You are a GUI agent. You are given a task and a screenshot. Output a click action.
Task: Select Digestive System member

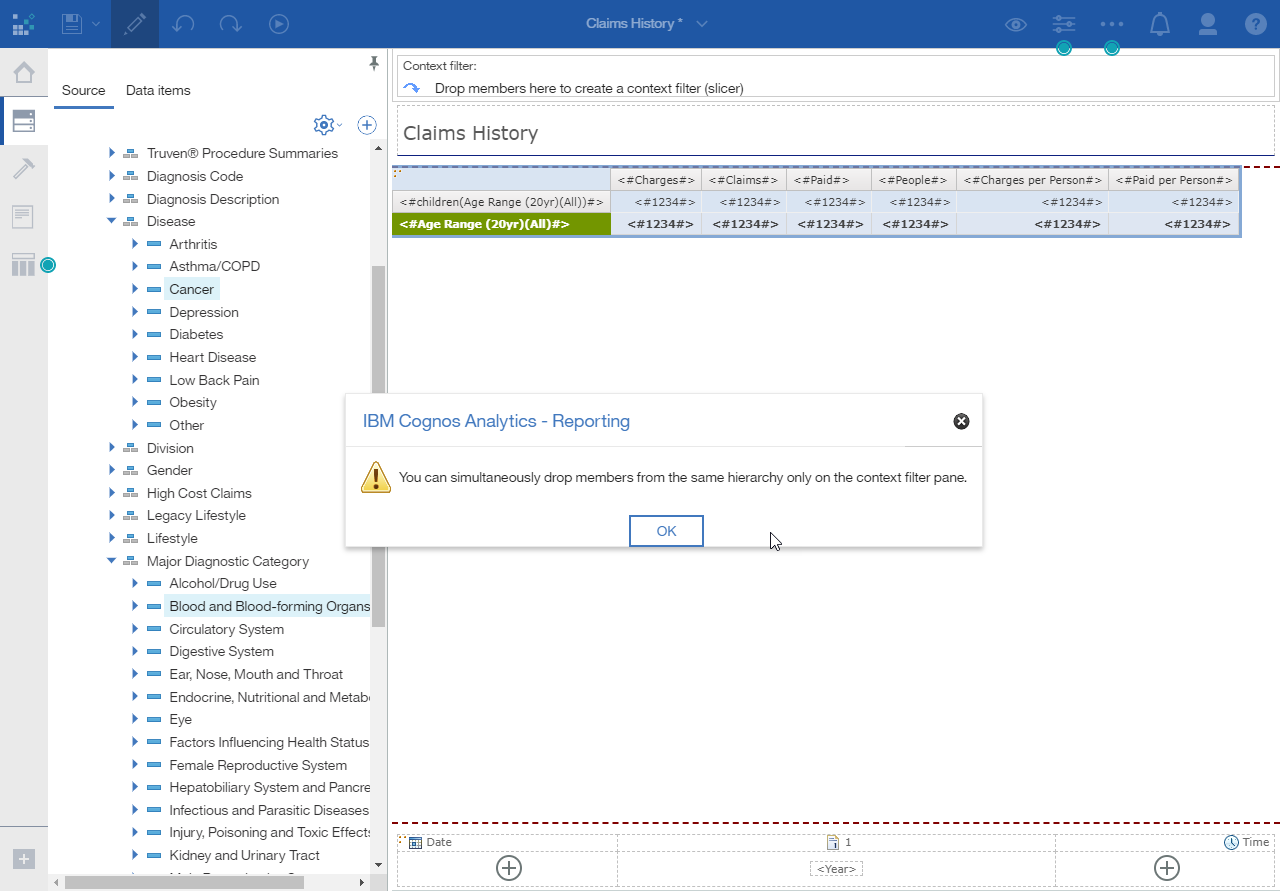[x=221, y=651]
